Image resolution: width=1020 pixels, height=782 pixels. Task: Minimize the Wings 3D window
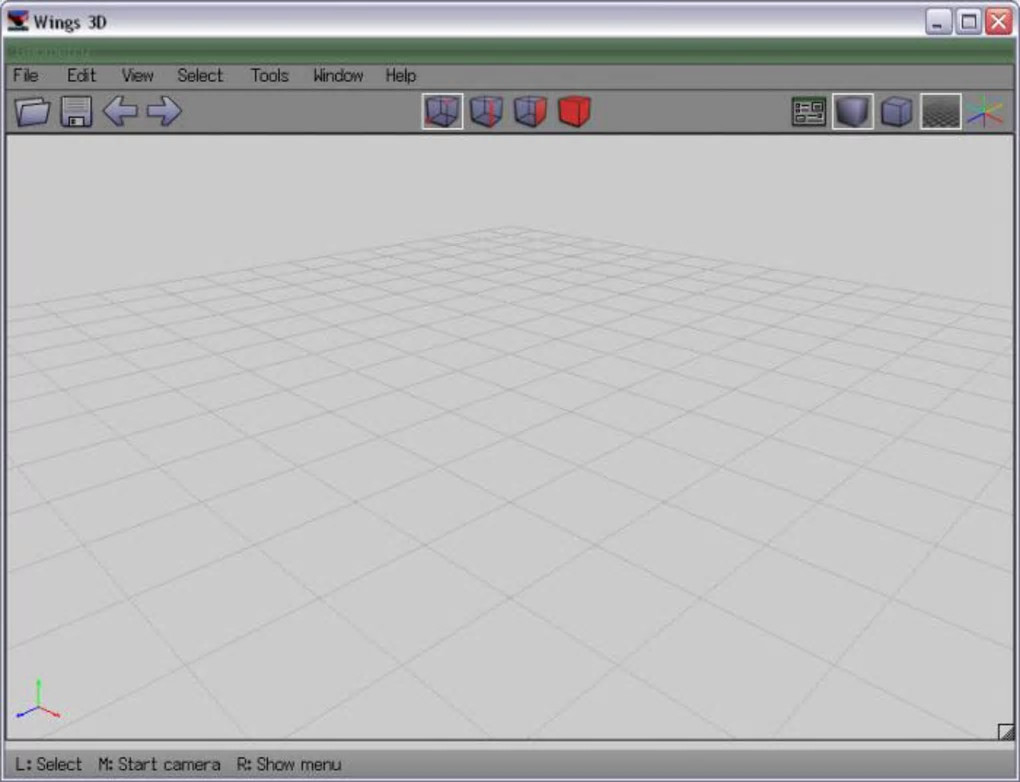click(x=938, y=22)
